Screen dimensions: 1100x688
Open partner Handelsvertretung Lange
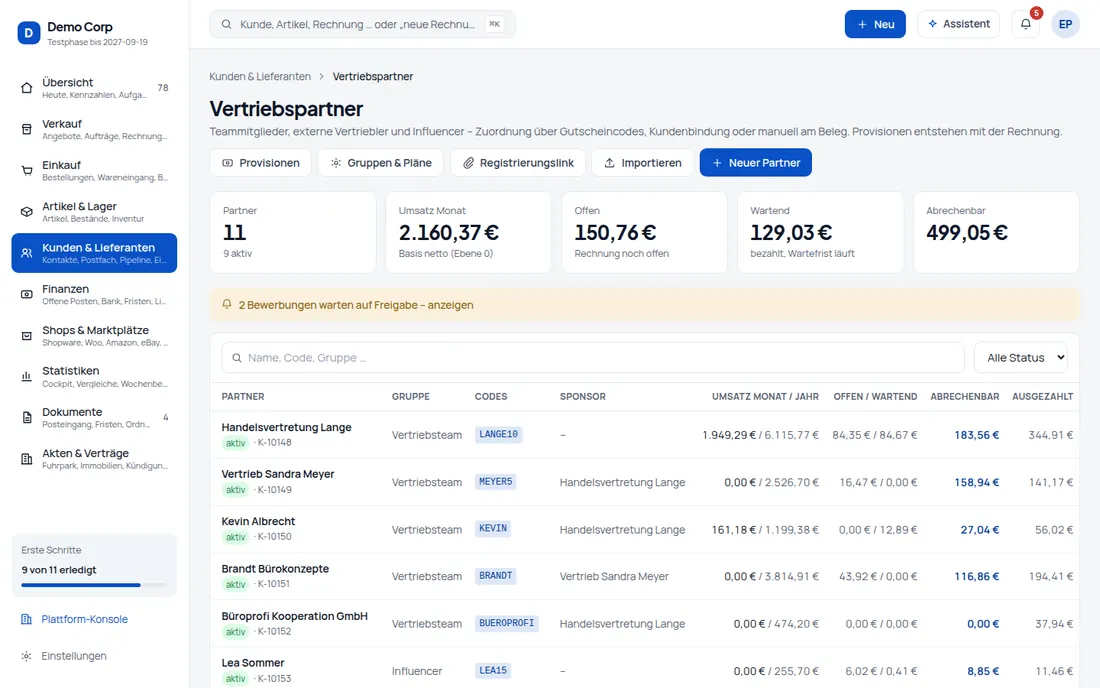(286, 427)
